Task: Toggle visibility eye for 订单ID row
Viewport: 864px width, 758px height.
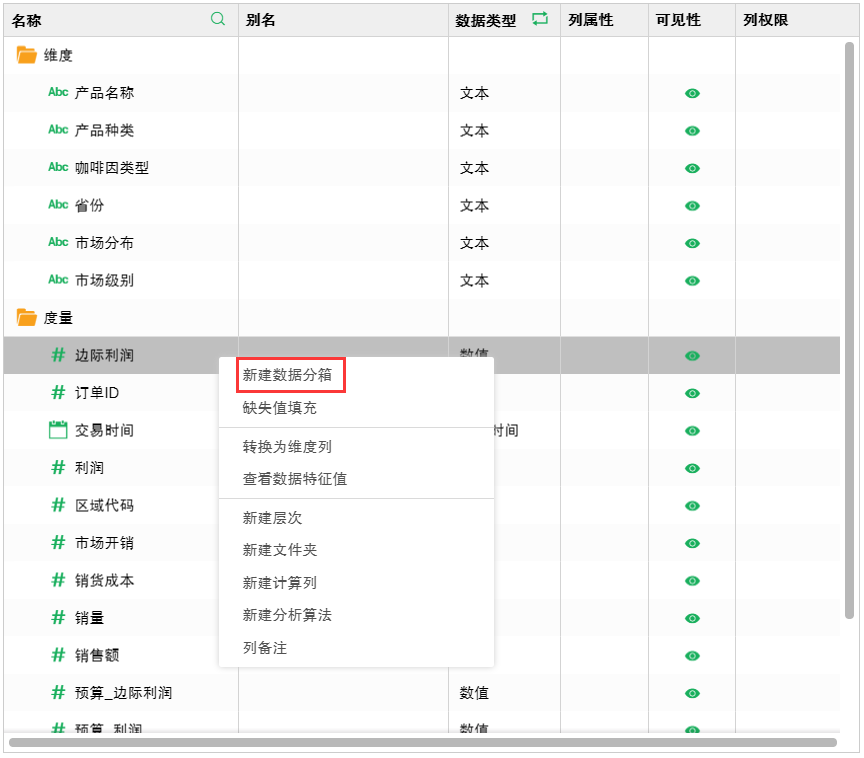Action: [x=692, y=393]
